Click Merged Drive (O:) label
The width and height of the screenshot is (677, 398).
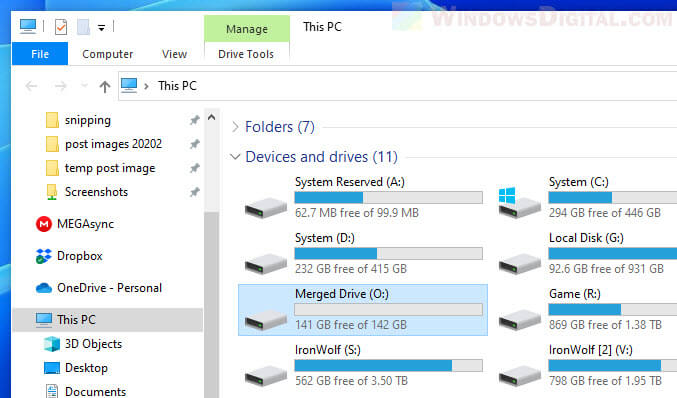pos(342,294)
